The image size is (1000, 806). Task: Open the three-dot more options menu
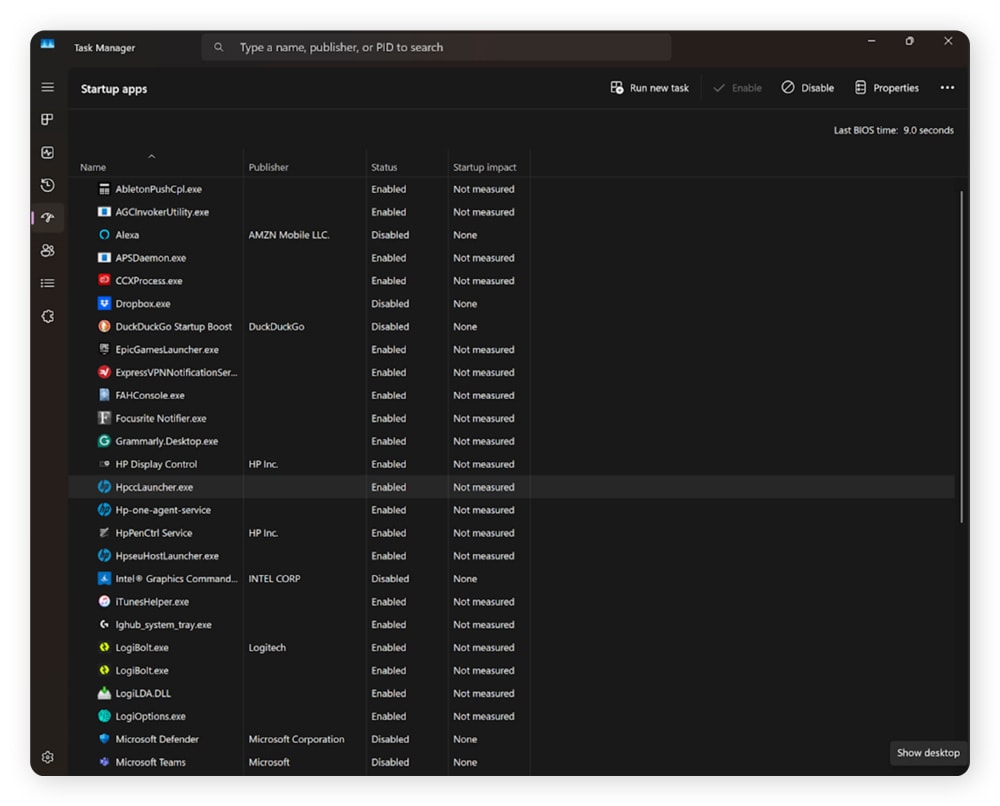[x=947, y=88]
